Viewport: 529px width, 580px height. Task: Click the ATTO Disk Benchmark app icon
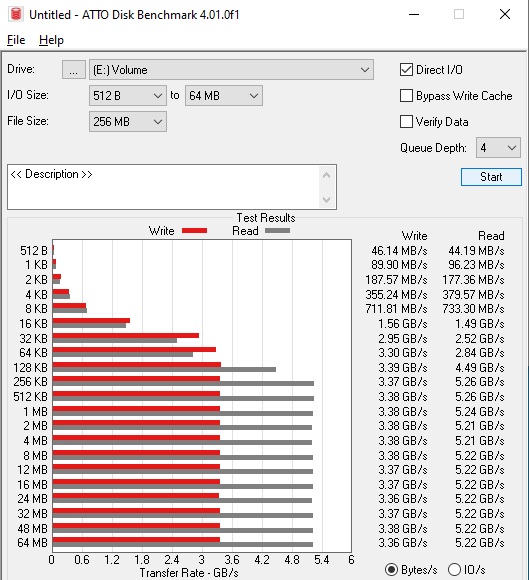tap(16, 14)
